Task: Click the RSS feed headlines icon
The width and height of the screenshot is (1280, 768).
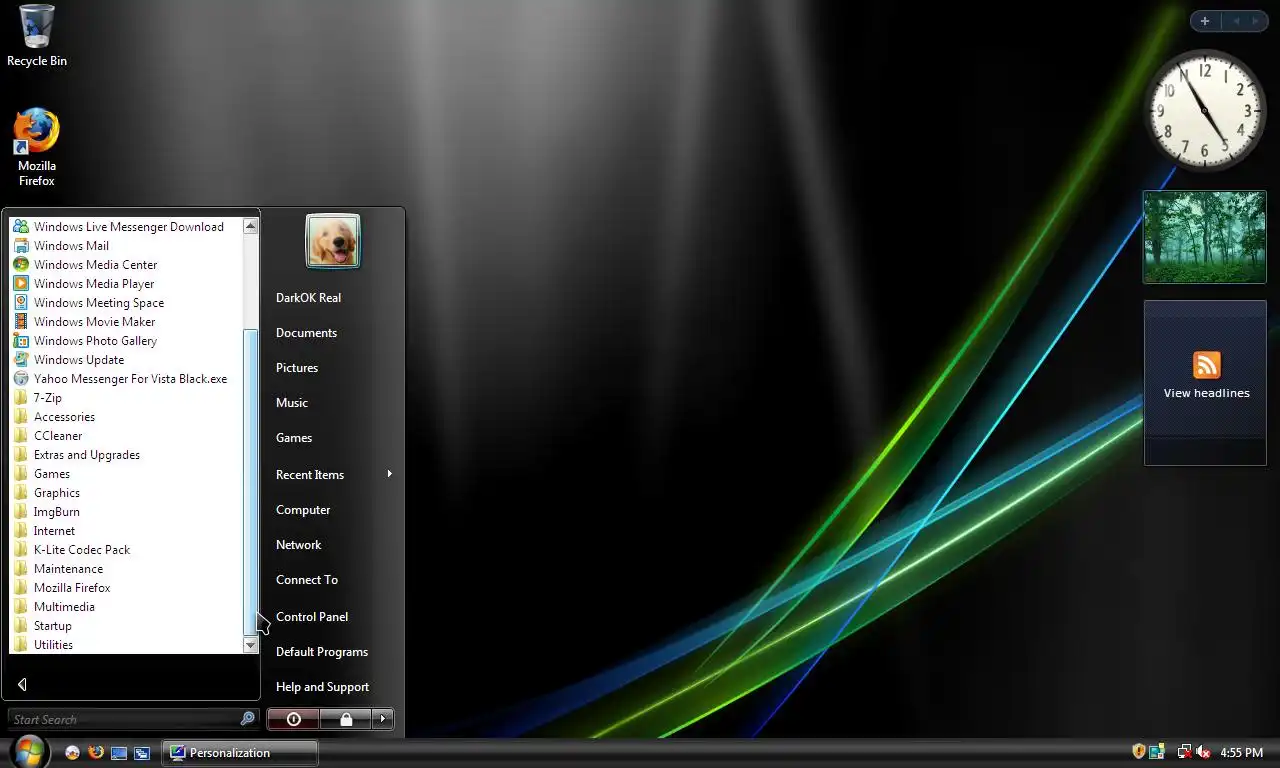Action: [1206, 364]
